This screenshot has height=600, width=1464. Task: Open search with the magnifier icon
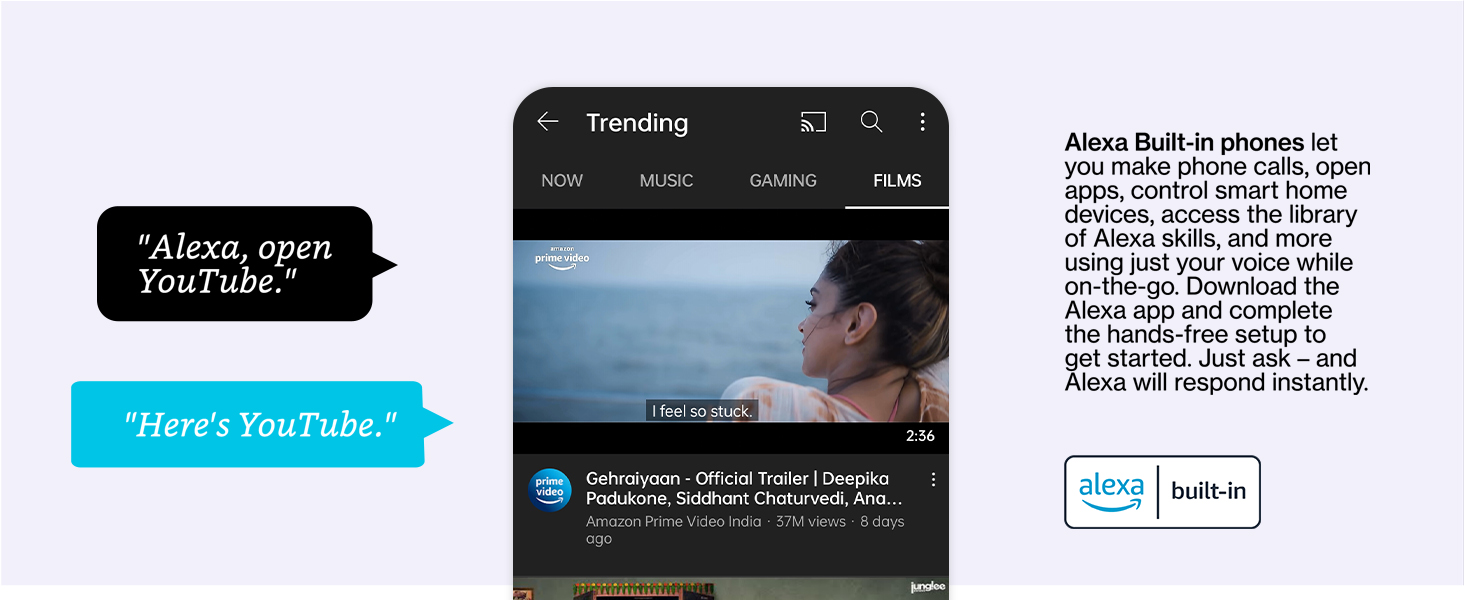(x=871, y=122)
